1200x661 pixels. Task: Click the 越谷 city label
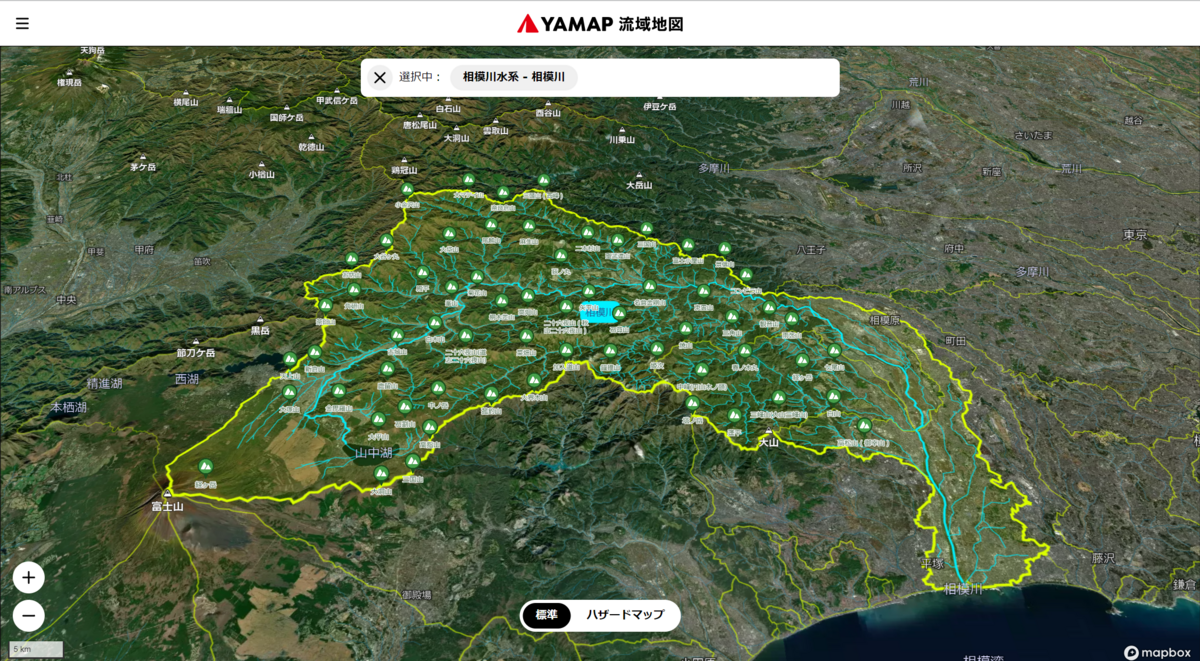1132,120
